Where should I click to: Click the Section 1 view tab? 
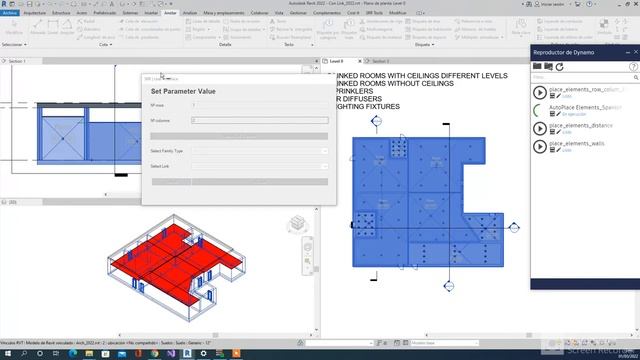pyautogui.click(x=17, y=61)
